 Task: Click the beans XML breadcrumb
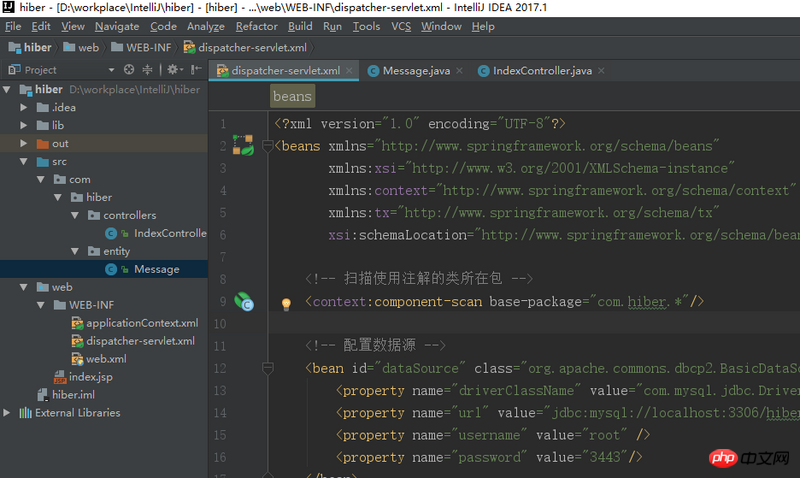point(292,96)
